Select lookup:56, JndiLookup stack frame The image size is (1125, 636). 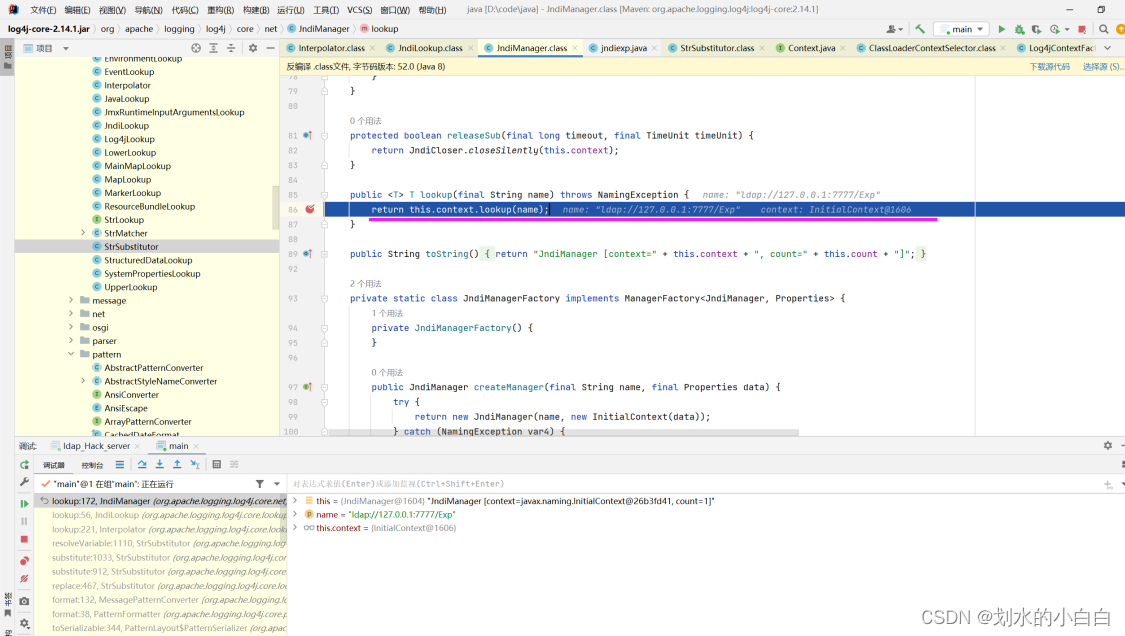(169, 515)
